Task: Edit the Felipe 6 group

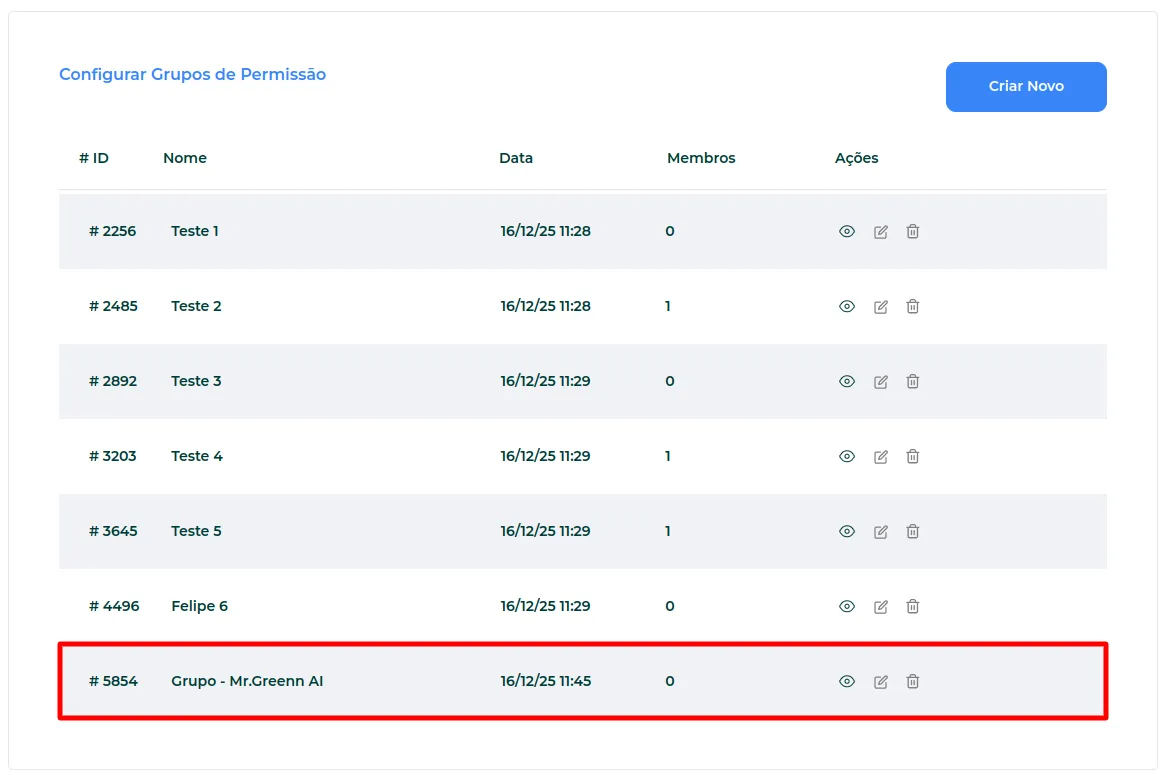Action: click(x=880, y=607)
